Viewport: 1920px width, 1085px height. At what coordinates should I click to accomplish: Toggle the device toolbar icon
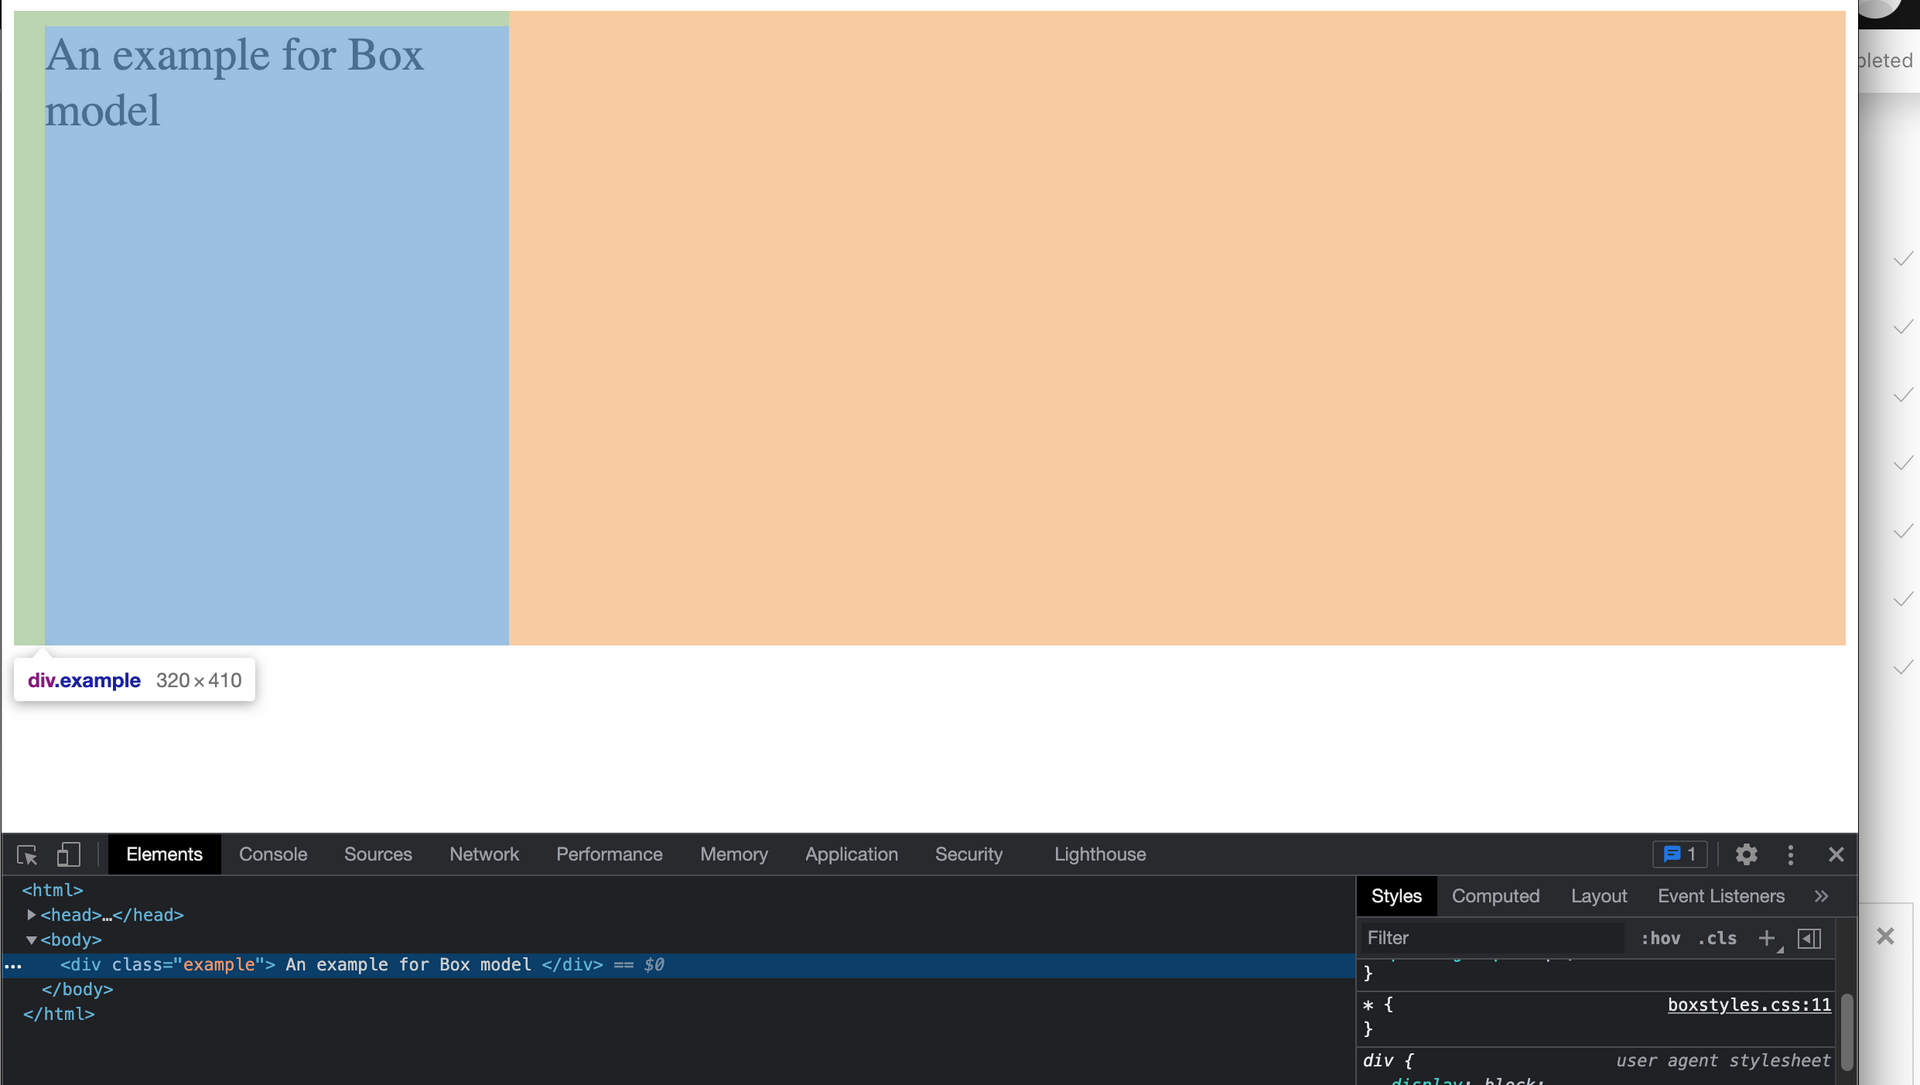(x=68, y=855)
